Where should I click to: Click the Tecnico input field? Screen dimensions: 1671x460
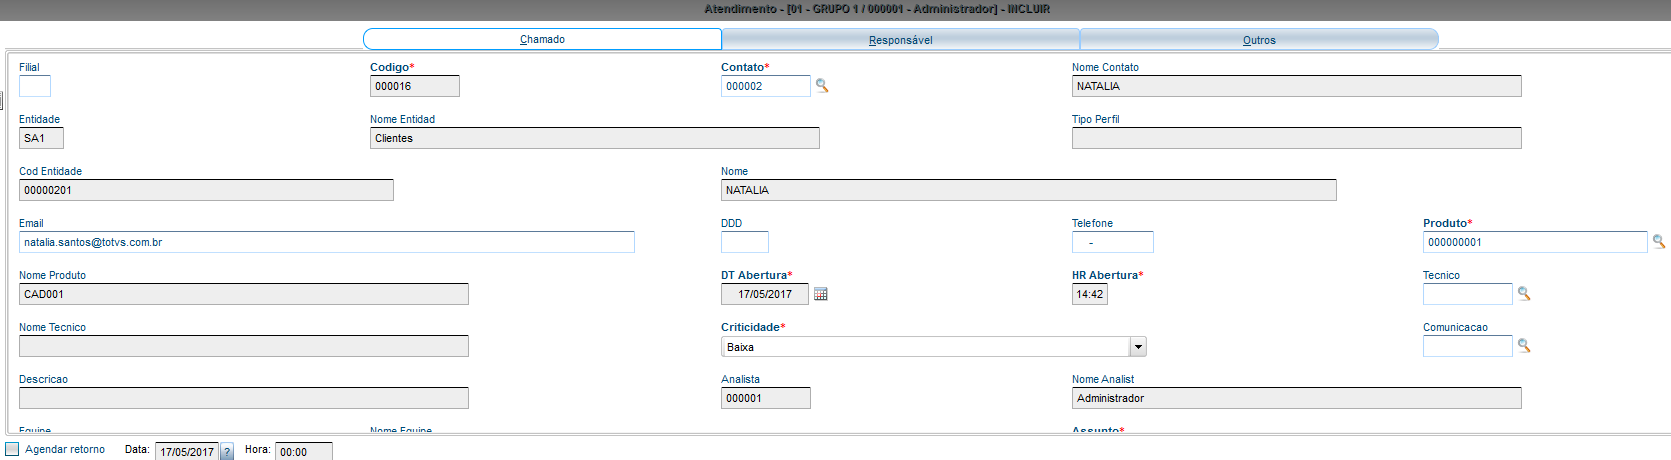1467,294
